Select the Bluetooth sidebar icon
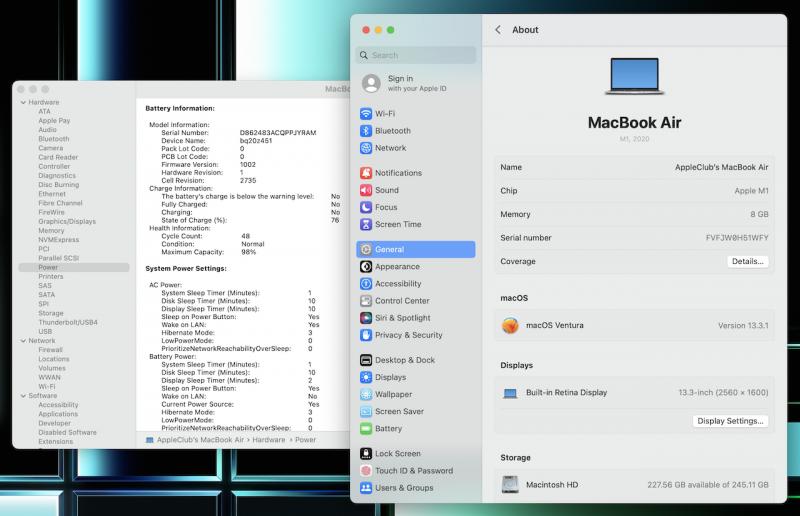The width and height of the screenshot is (800, 516). click(x=366, y=131)
